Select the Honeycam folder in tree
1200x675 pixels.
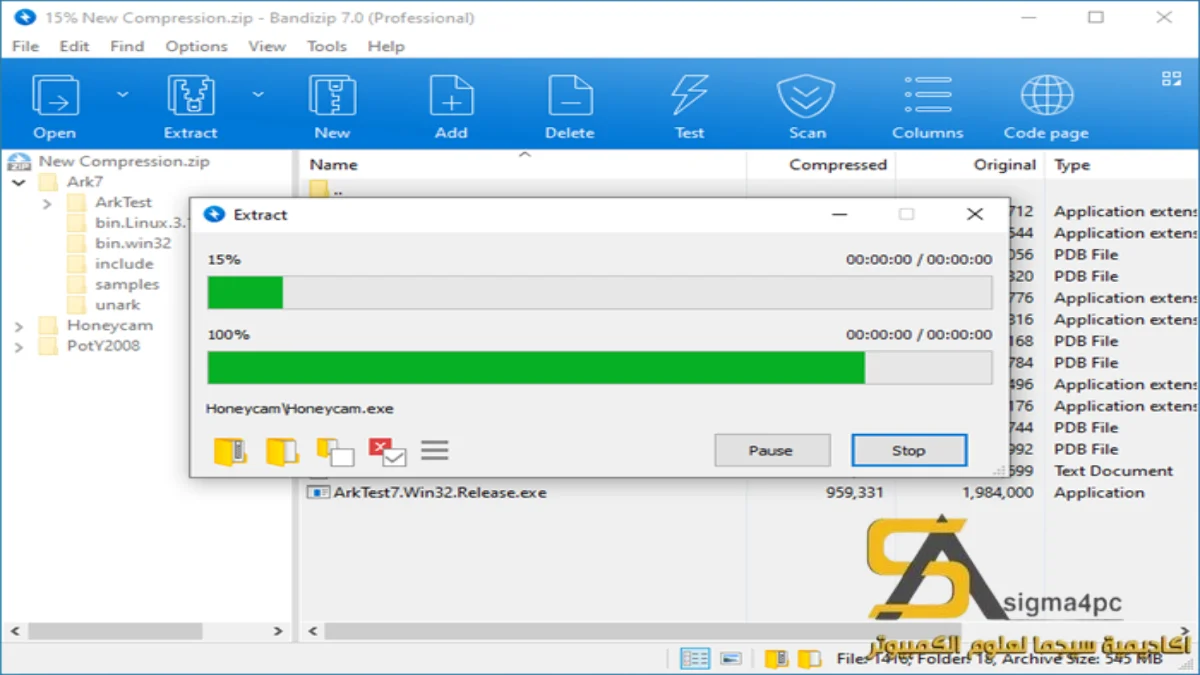click(x=110, y=325)
